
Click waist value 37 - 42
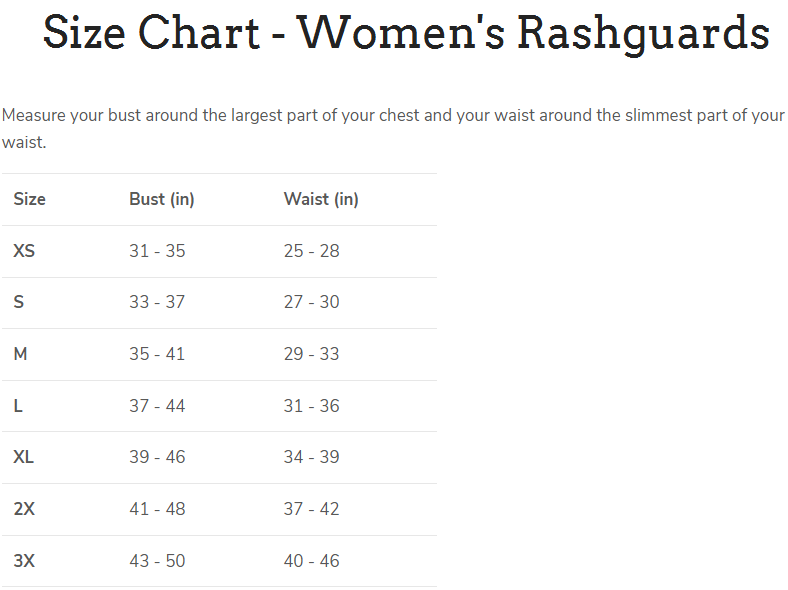(x=311, y=509)
